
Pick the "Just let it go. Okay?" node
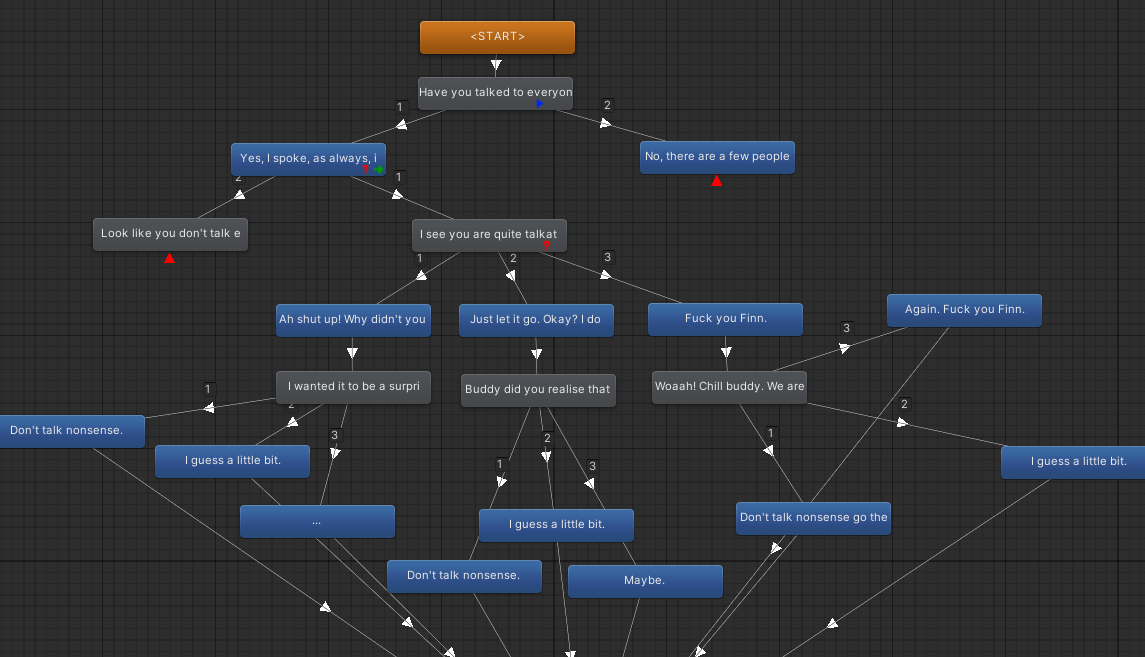(536, 320)
